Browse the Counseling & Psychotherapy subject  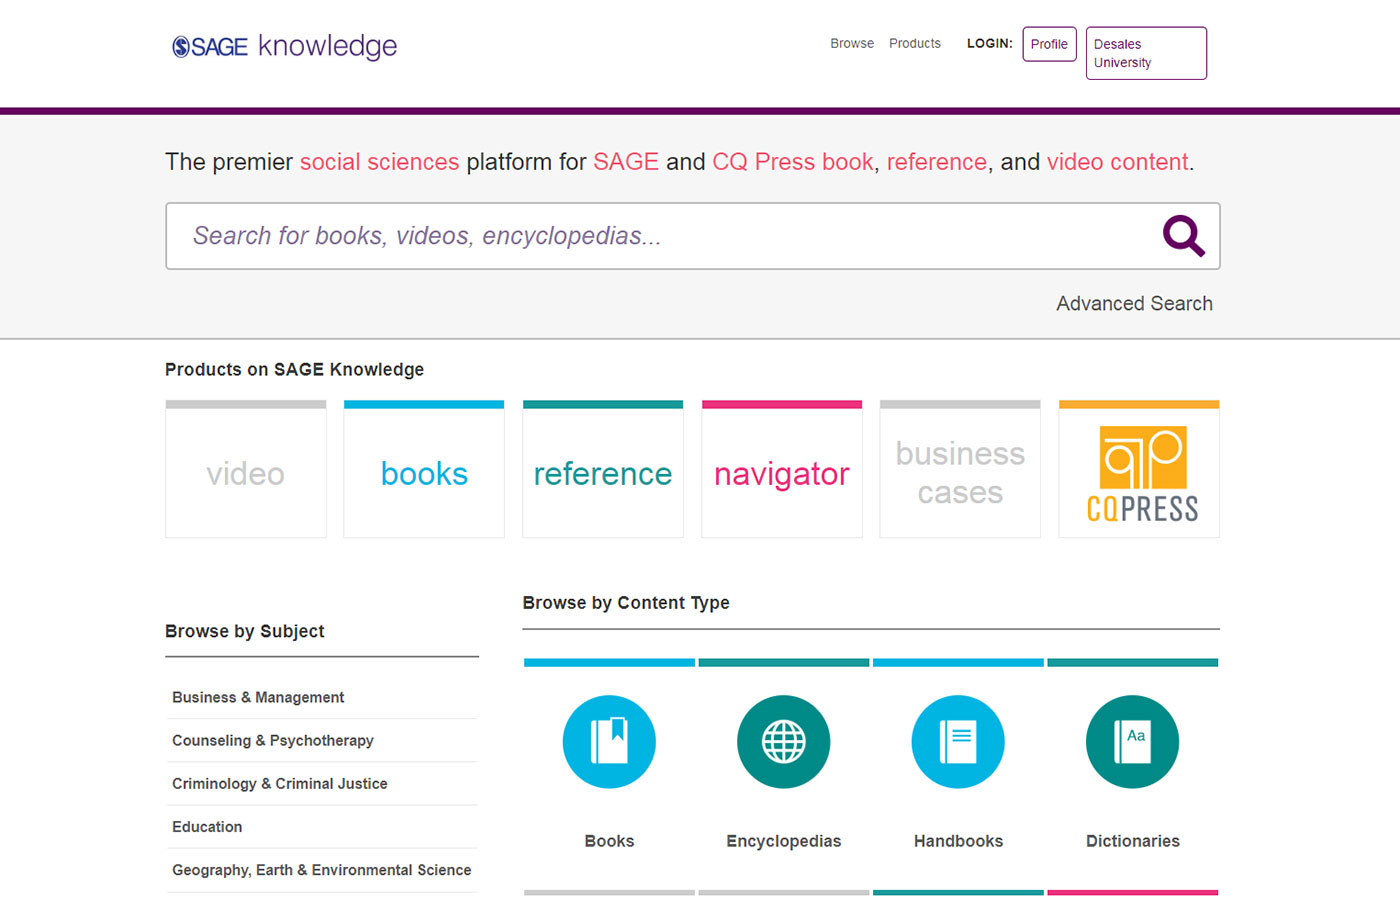273,741
